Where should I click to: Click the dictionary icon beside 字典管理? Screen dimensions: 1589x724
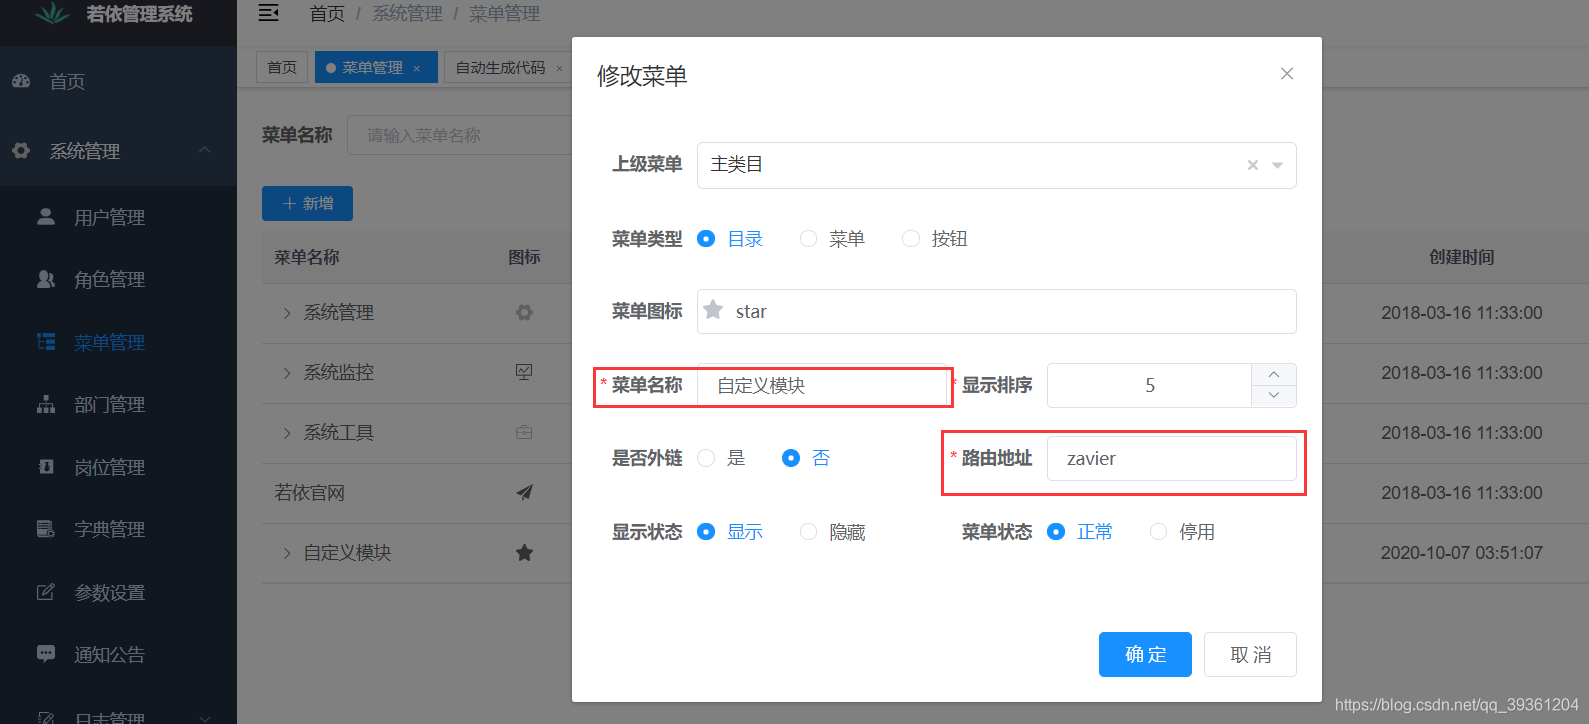[x=46, y=529]
